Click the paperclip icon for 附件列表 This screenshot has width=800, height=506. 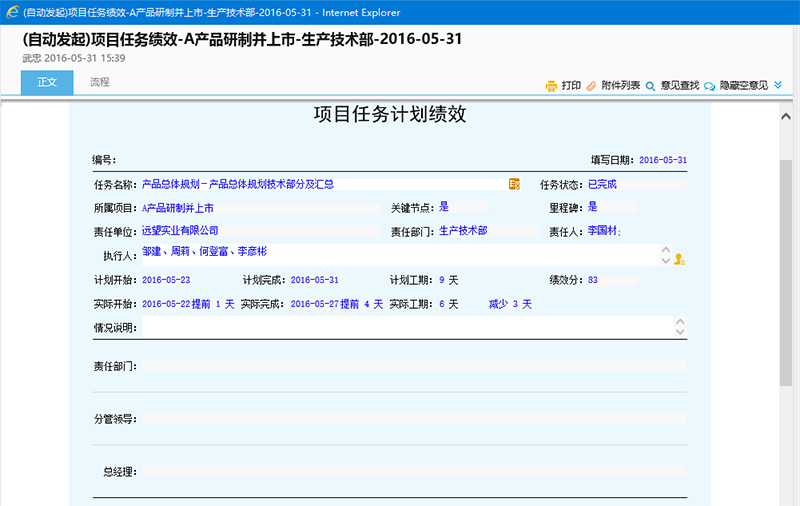pyautogui.click(x=591, y=86)
